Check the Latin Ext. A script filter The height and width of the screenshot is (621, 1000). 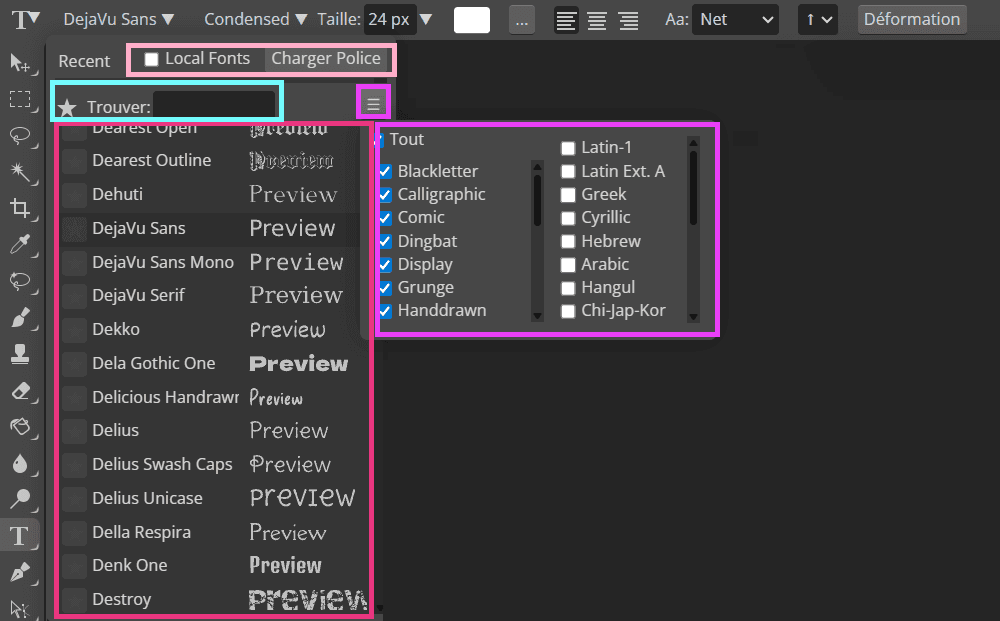[568, 172]
